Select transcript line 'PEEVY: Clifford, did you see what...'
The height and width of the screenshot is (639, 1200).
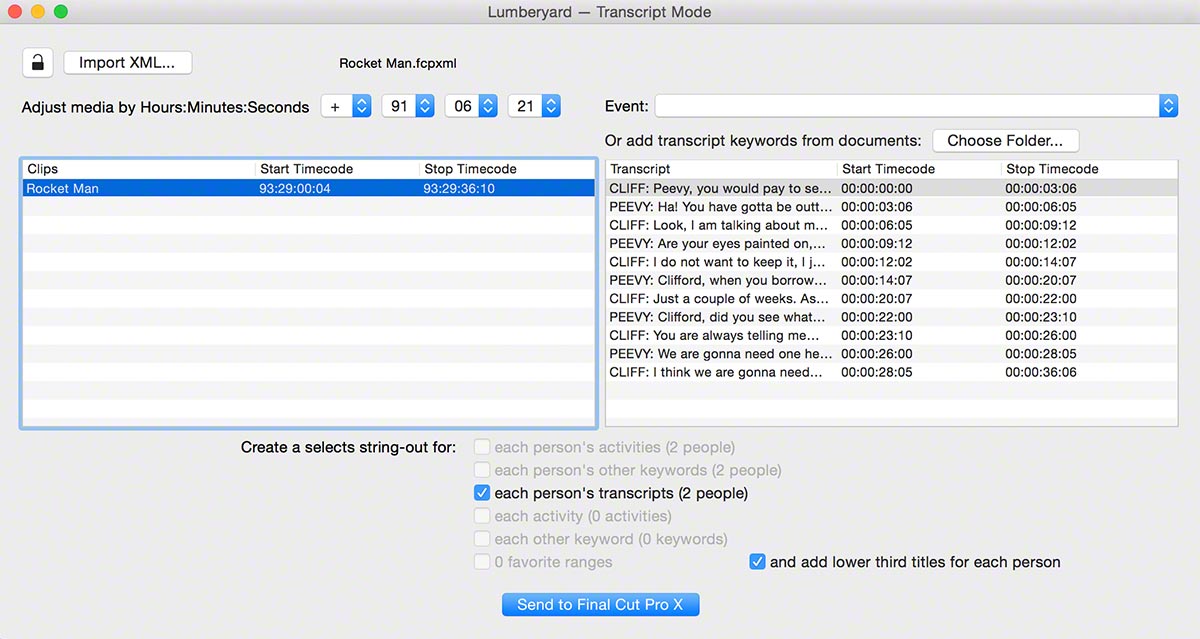point(892,317)
